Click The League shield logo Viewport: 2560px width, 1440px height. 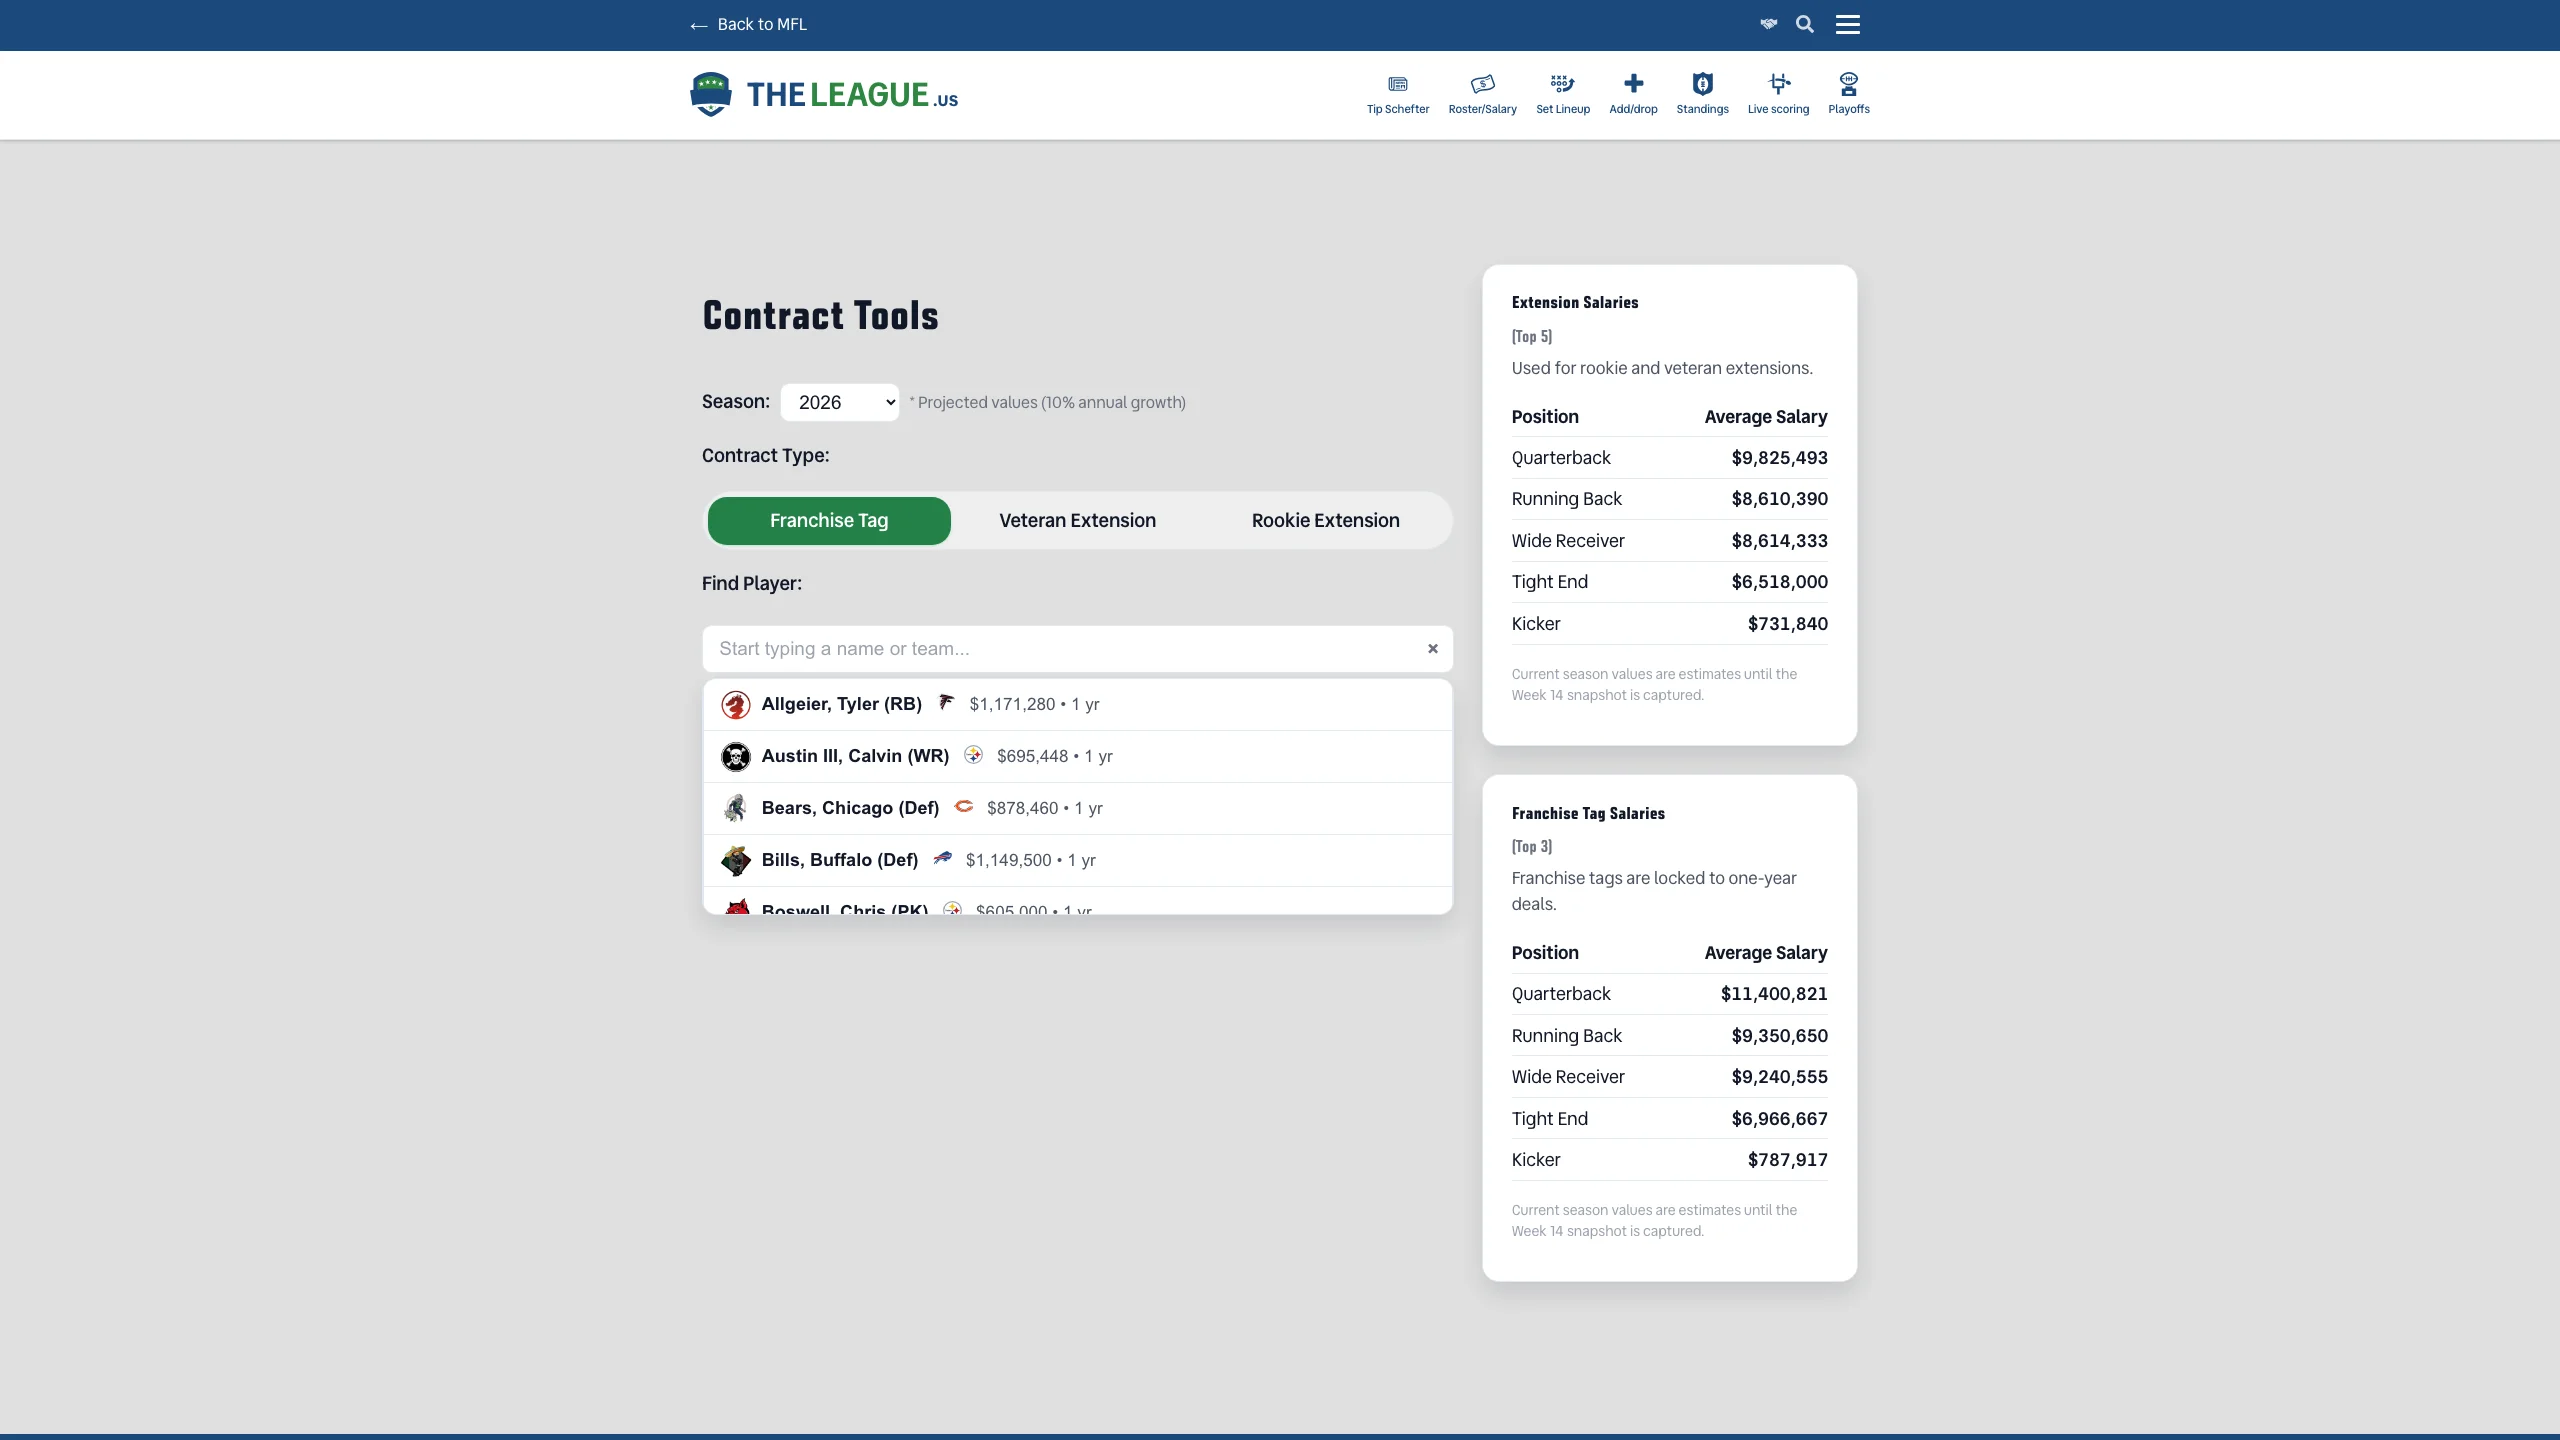[710, 94]
